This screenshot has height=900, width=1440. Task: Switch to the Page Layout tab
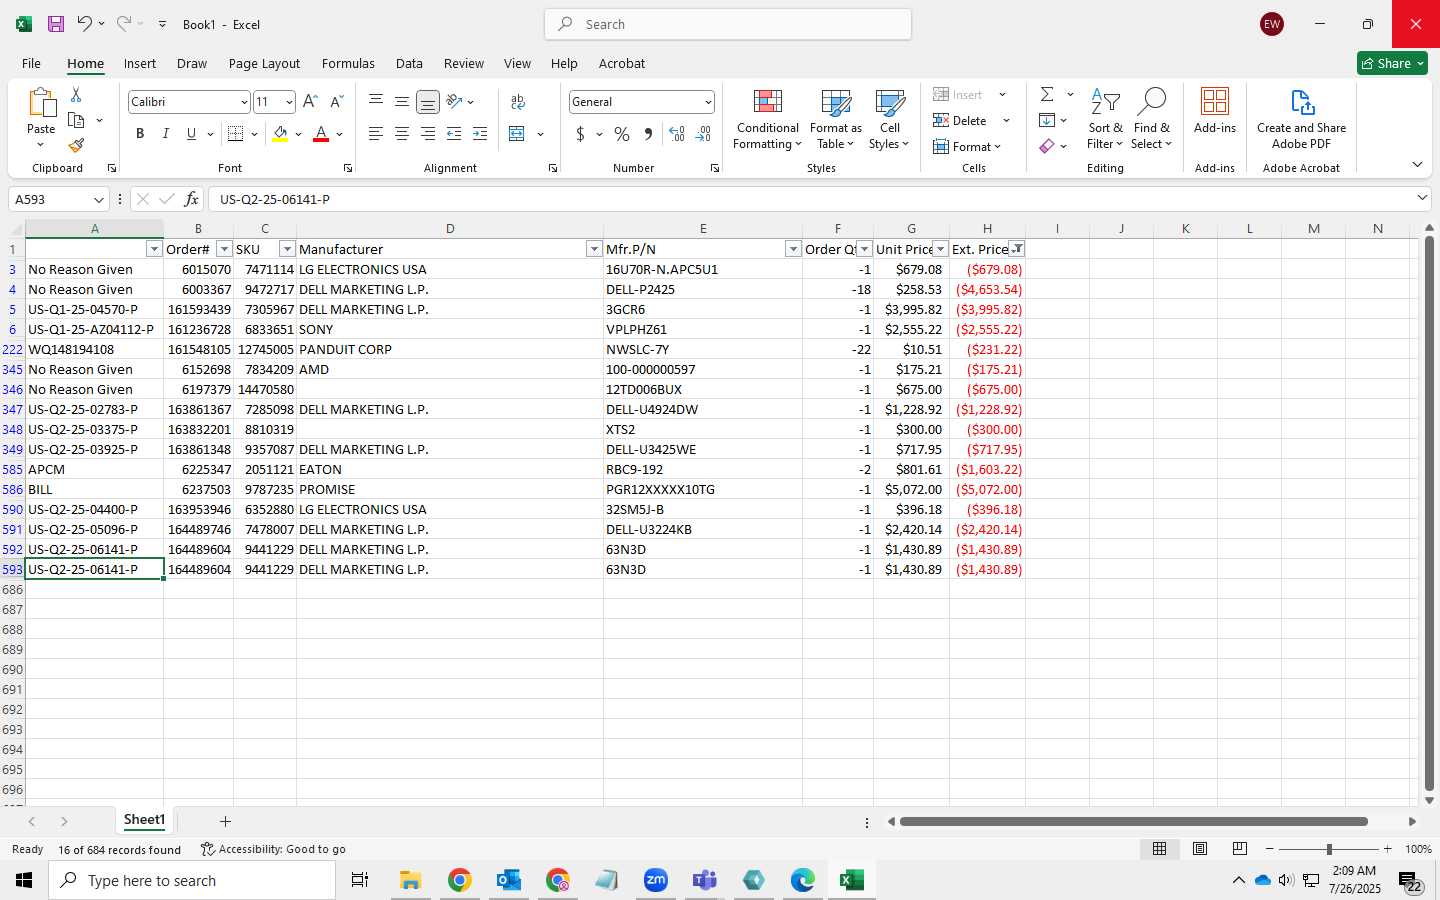(x=264, y=63)
